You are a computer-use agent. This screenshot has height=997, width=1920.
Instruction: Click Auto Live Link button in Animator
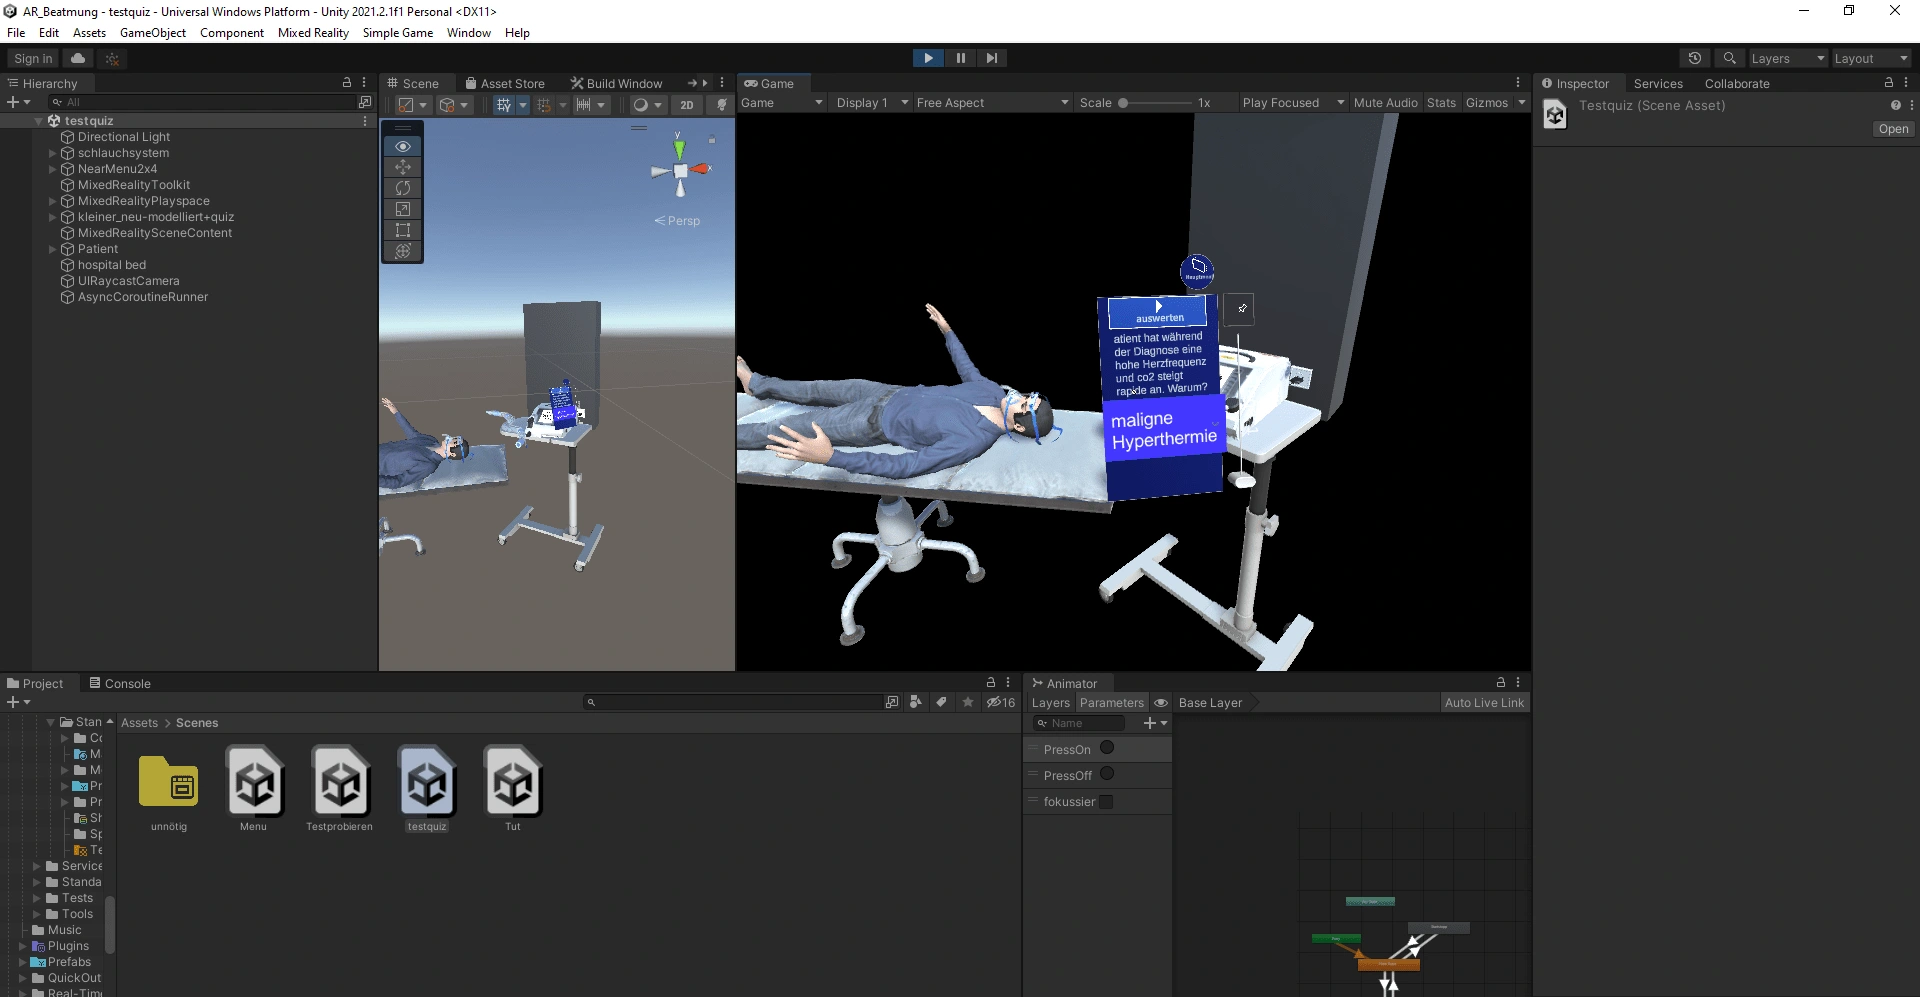coord(1484,702)
